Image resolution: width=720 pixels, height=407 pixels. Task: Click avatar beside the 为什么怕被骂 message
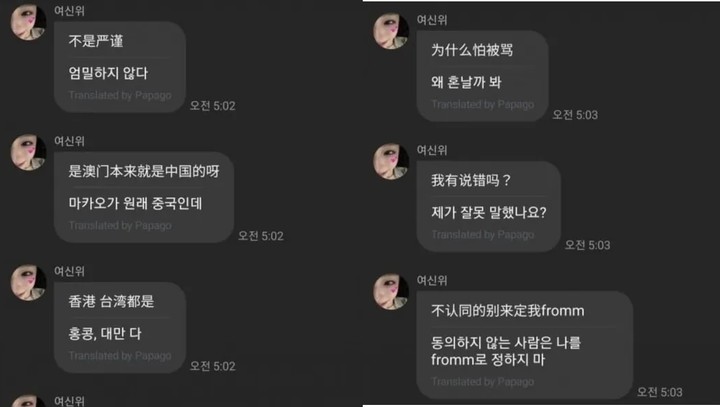point(391,31)
